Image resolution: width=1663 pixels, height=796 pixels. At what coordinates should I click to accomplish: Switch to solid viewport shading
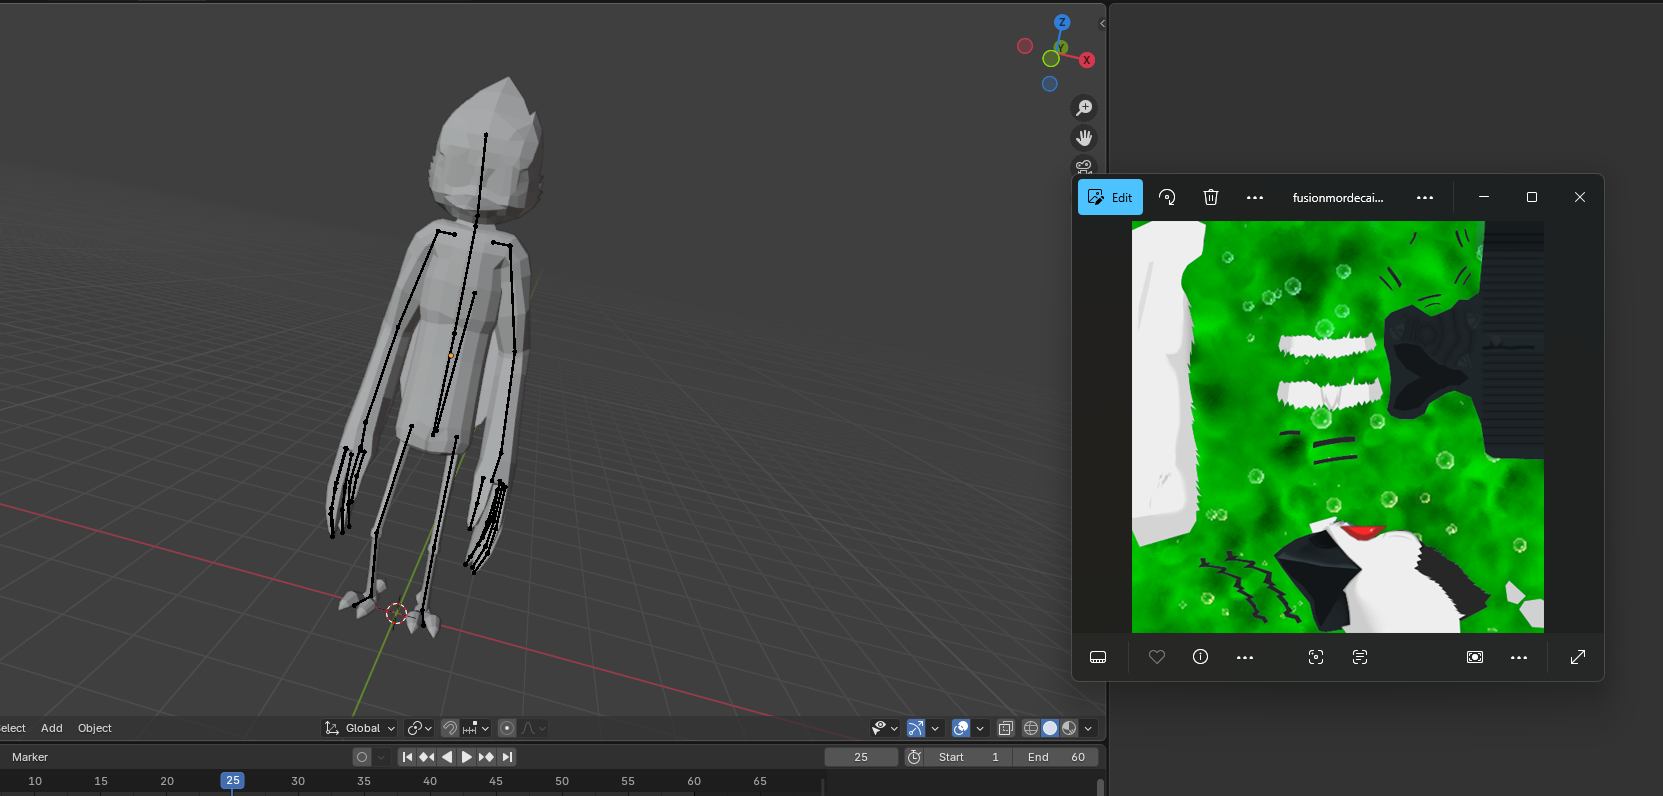click(x=1050, y=728)
